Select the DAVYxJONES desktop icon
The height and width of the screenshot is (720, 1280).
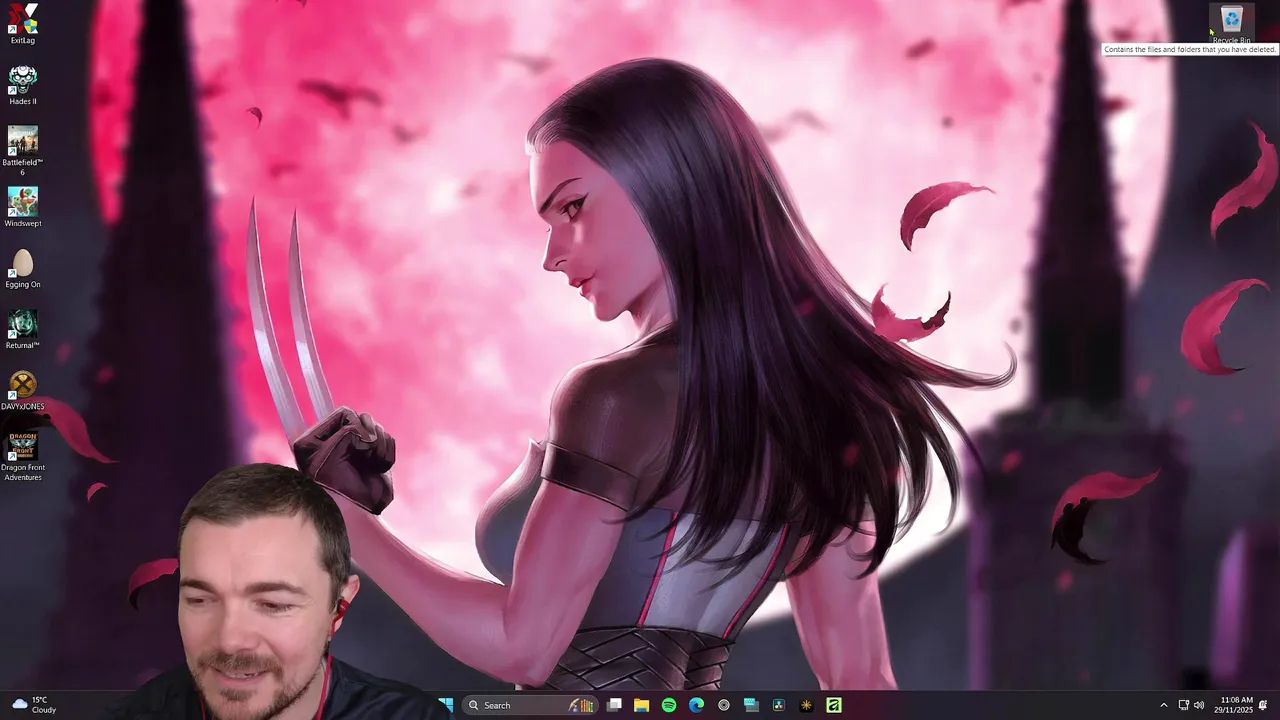pos(22,390)
